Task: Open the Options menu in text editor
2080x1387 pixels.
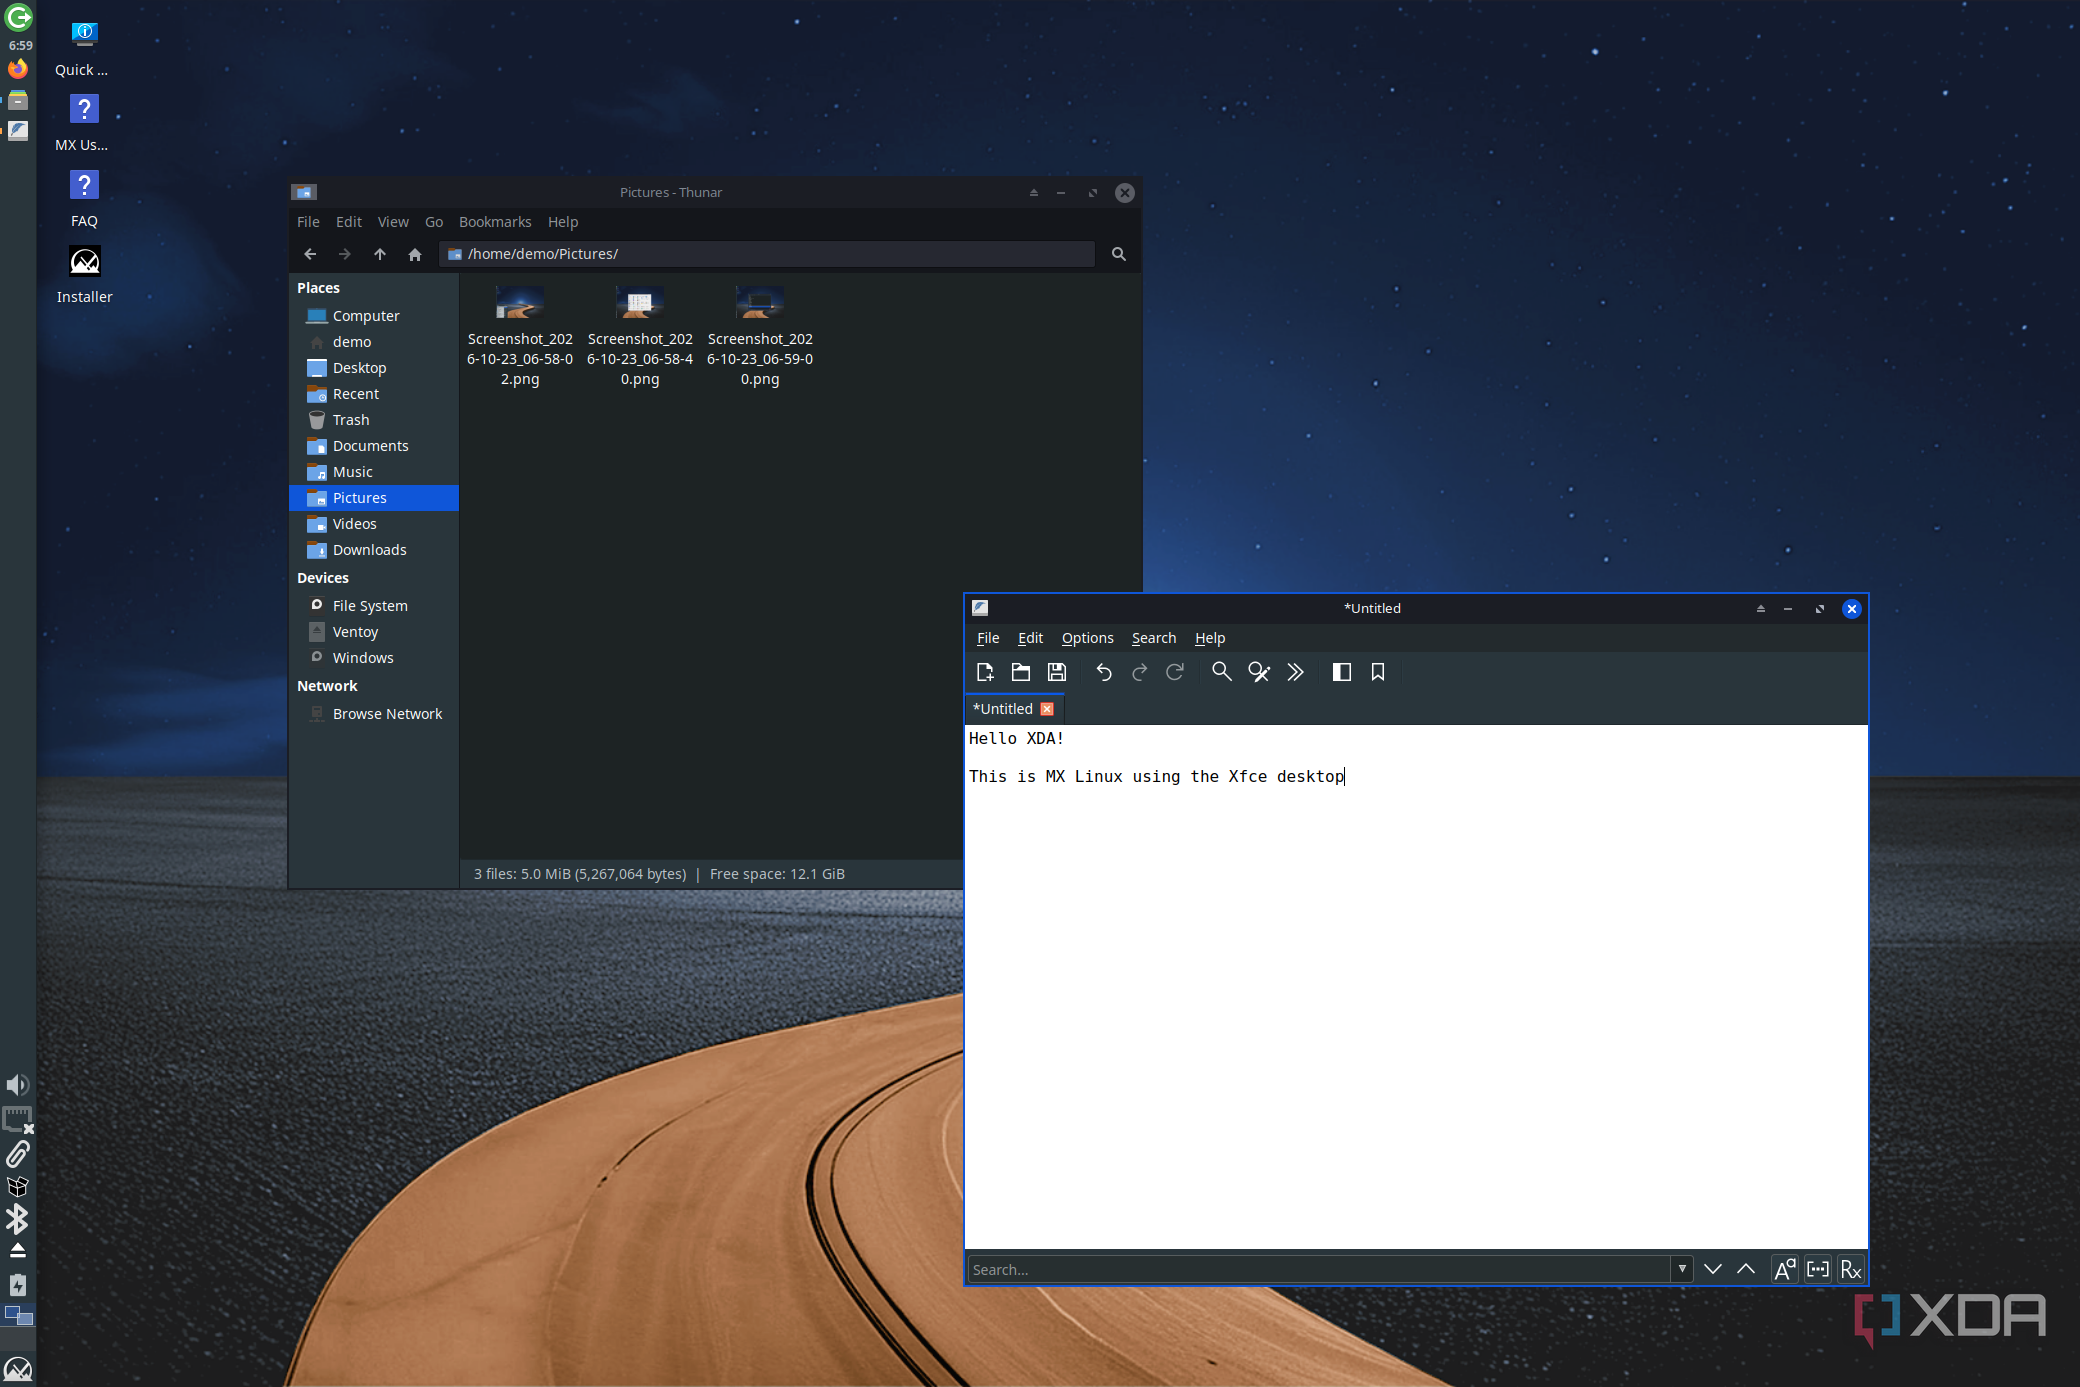Action: [x=1088, y=638]
